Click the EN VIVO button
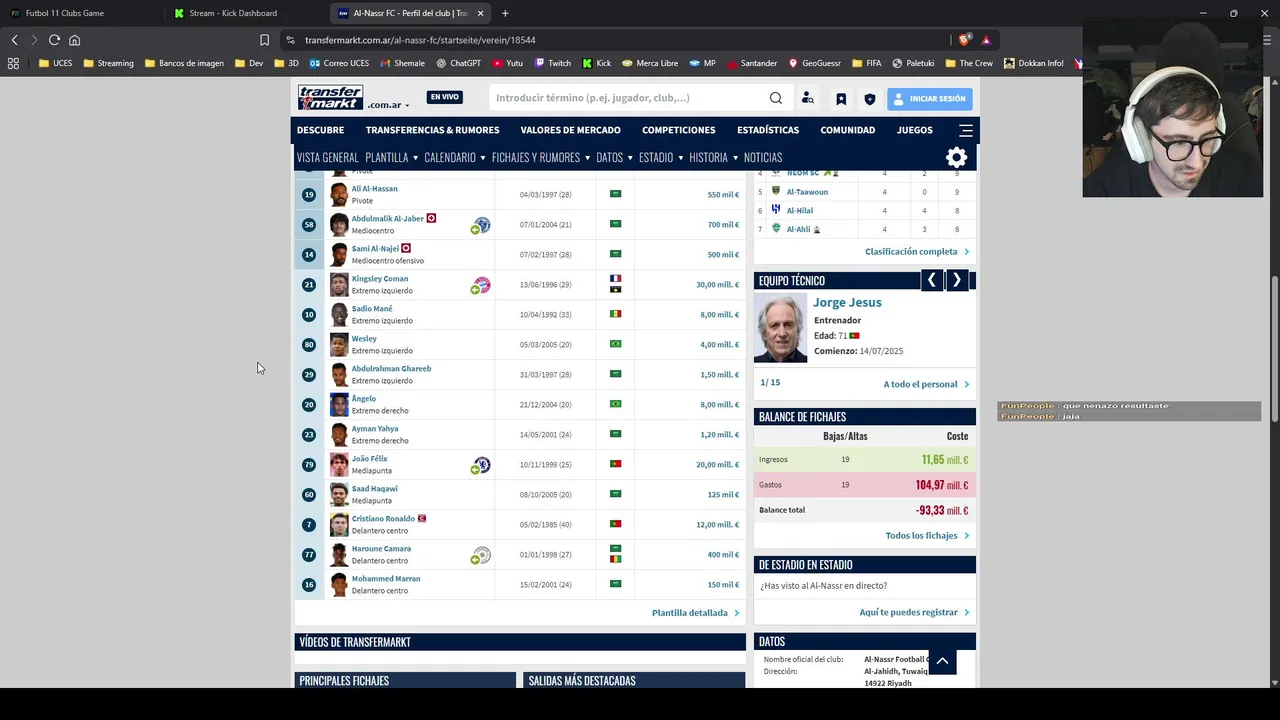Viewport: 1280px width, 720px height. point(444,97)
